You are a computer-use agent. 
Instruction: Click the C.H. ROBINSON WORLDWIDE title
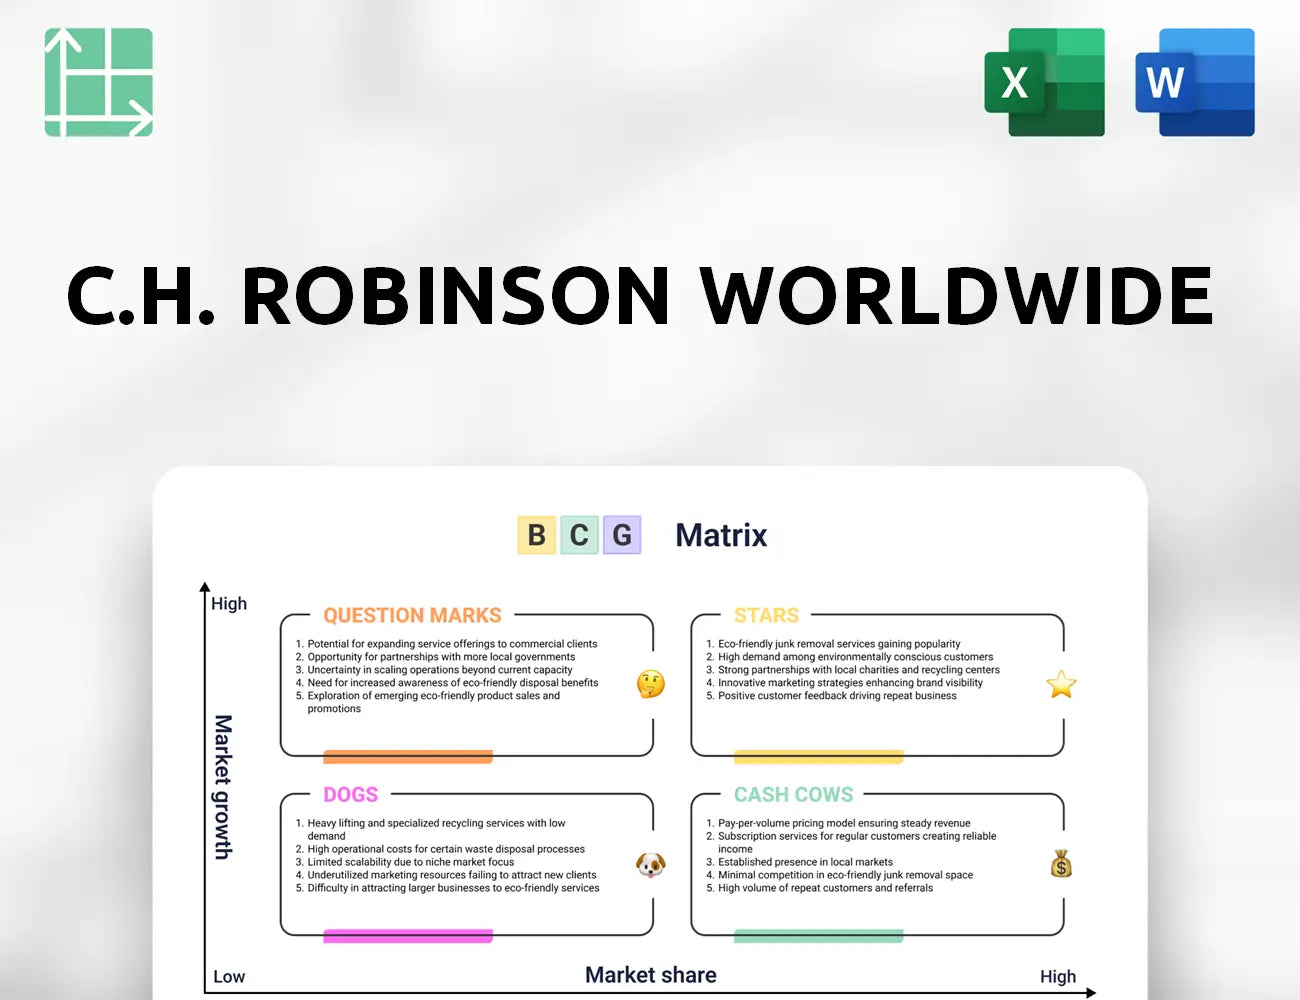coord(640,295)
